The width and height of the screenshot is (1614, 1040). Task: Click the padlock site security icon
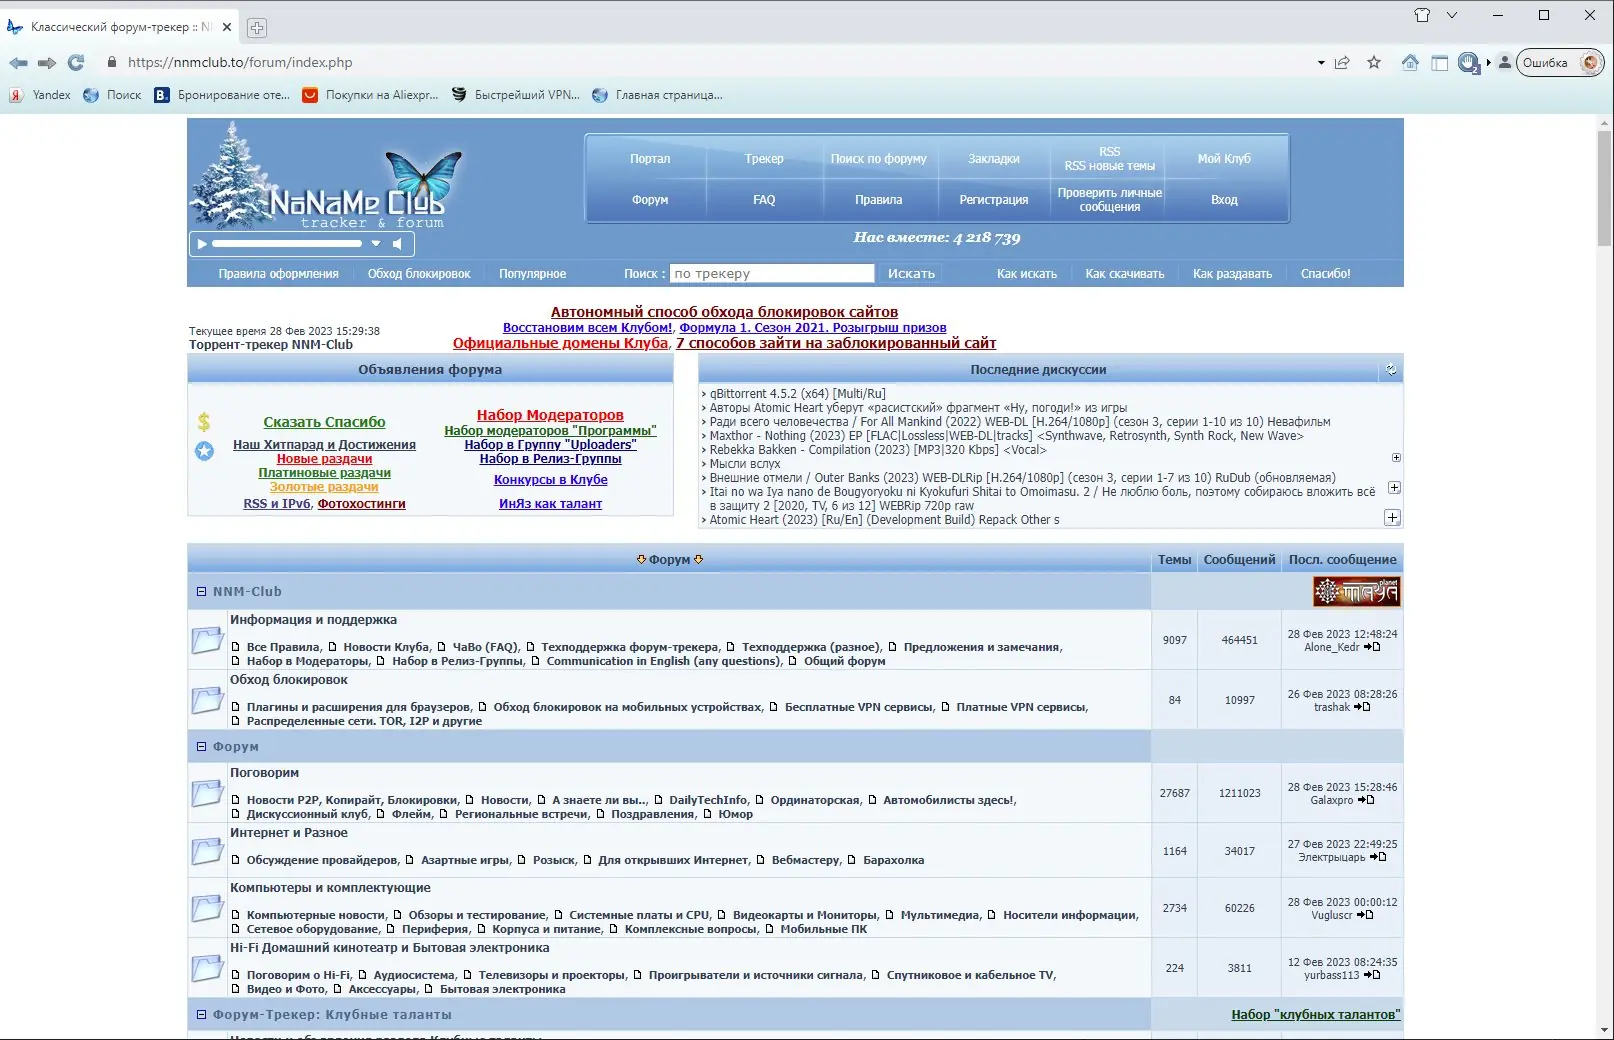[112, 62]
